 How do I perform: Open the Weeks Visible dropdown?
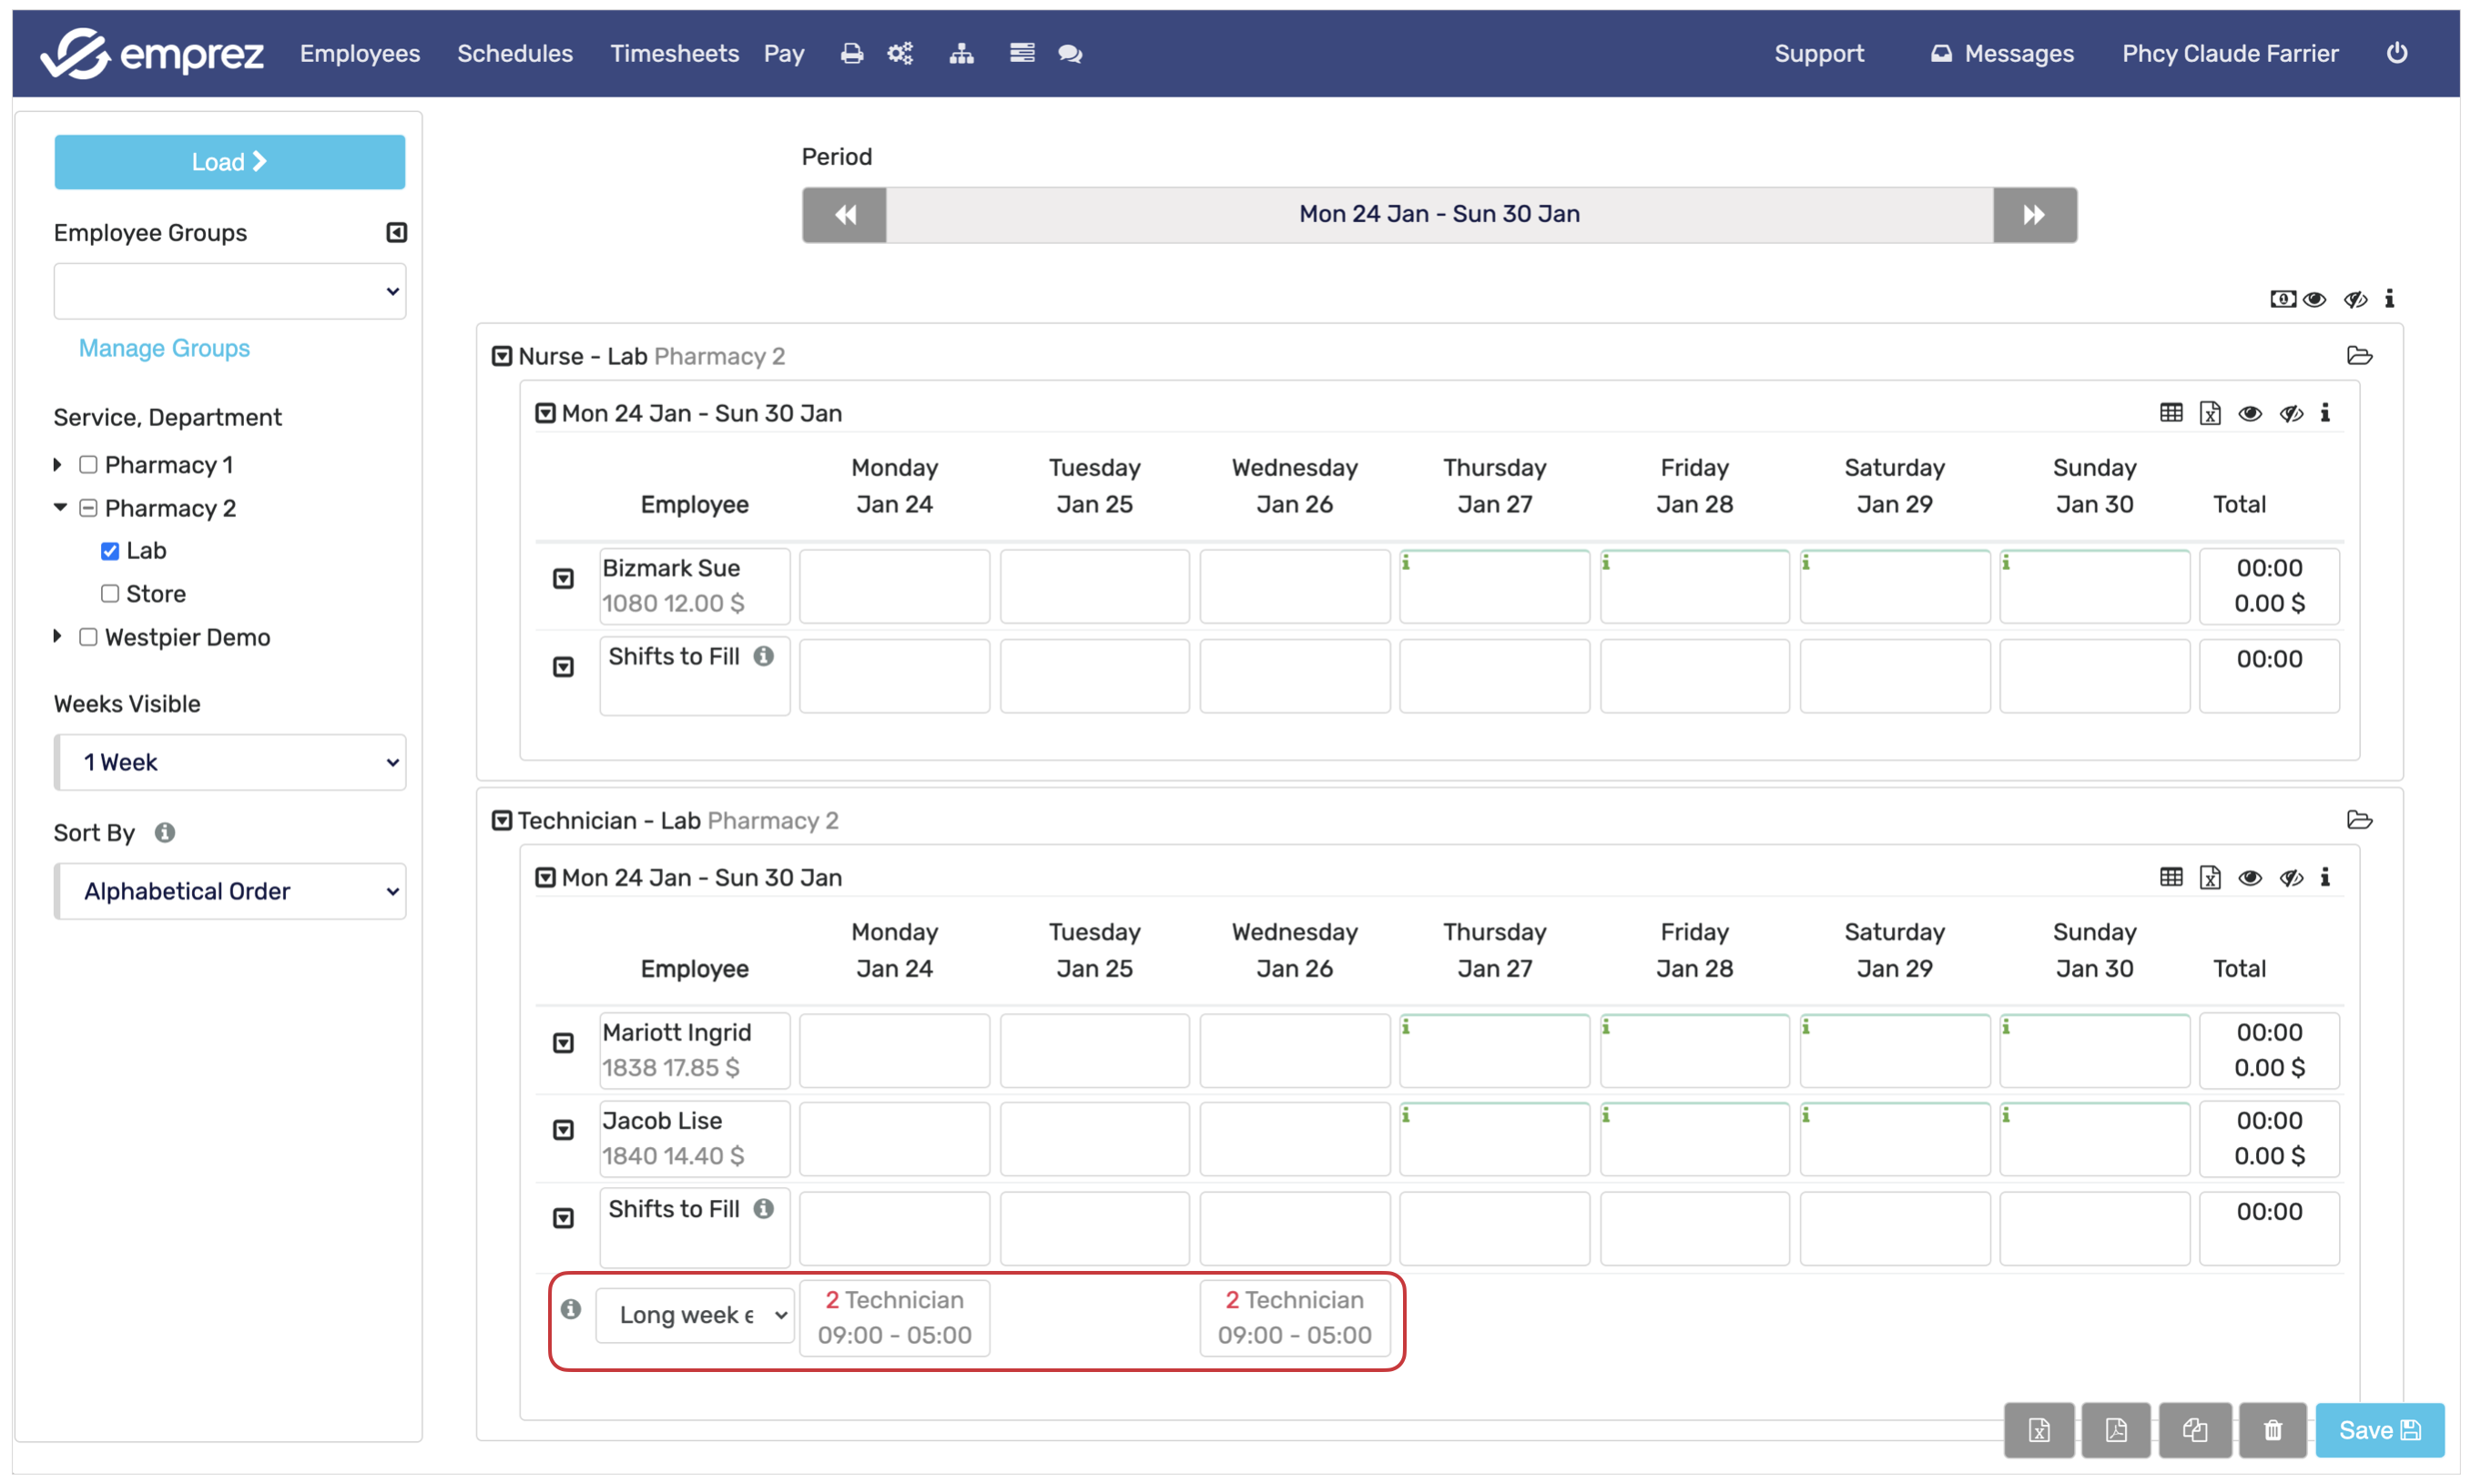coord(230,763)
